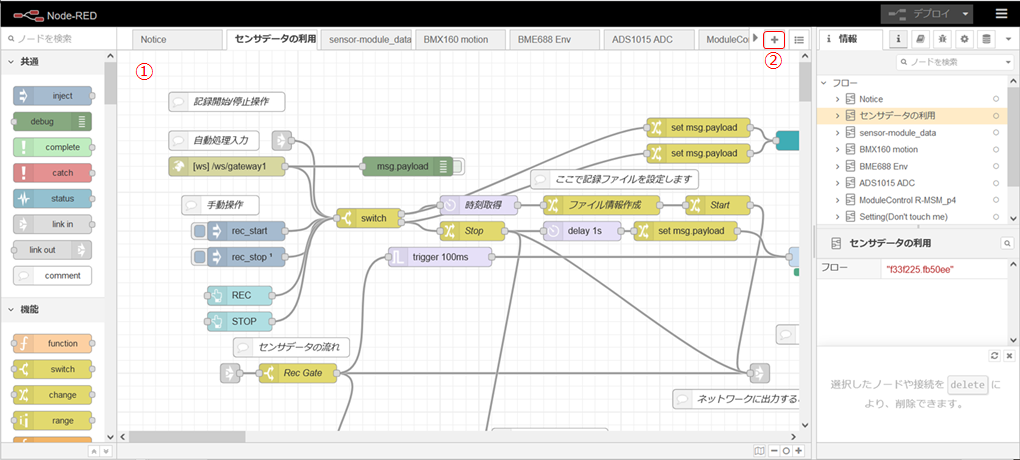Image resolution: width=1020 pixels, height=460 pixels.
Task: Open the configuration nodes gear icon tab
Action: point(965,39)
